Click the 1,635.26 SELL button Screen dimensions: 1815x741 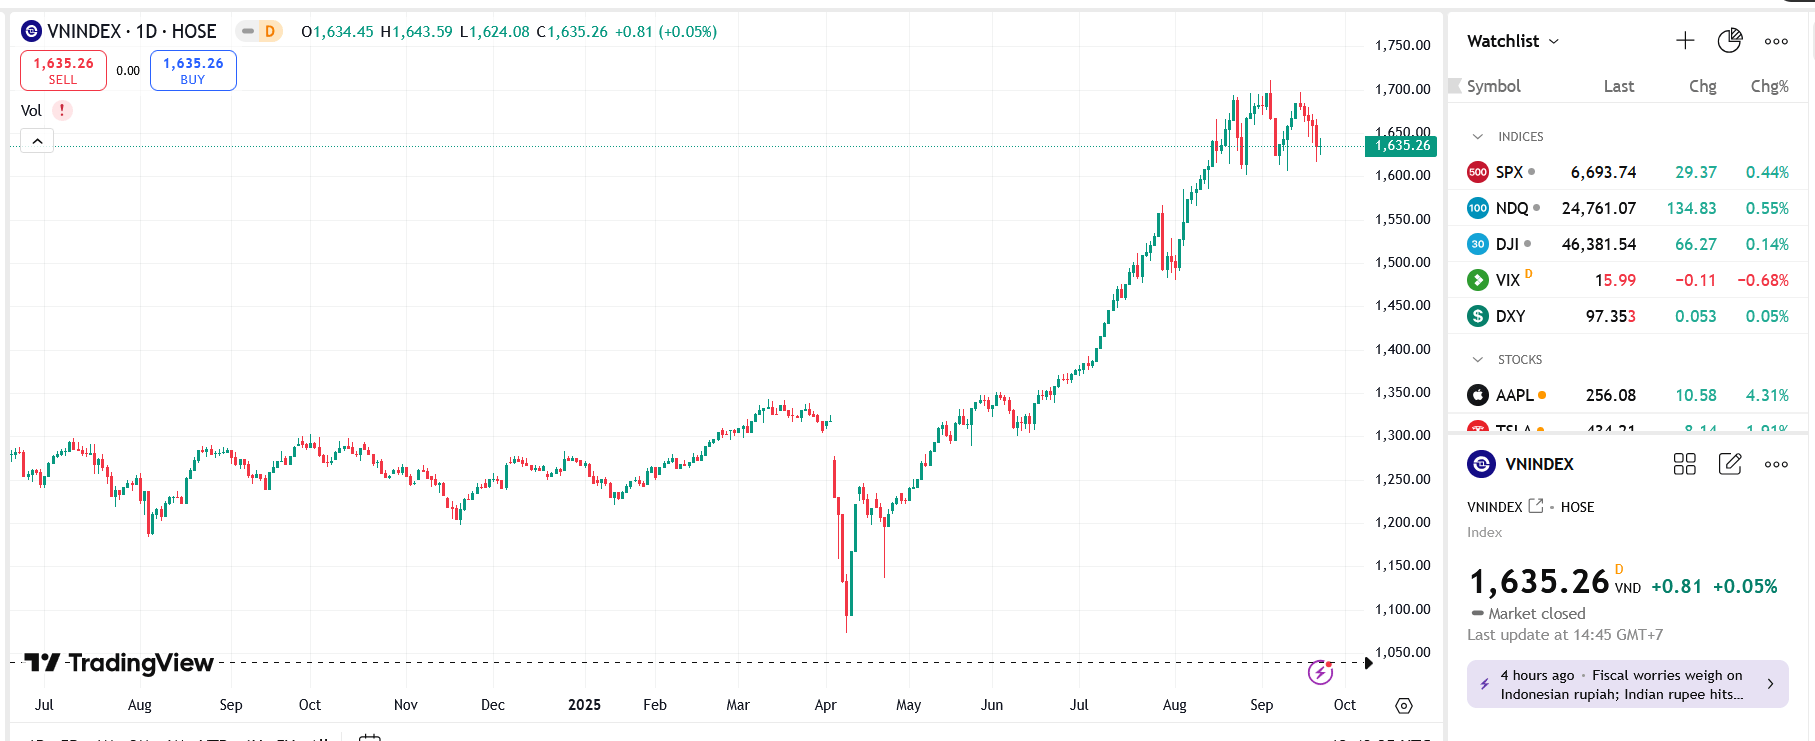(63, 71)
